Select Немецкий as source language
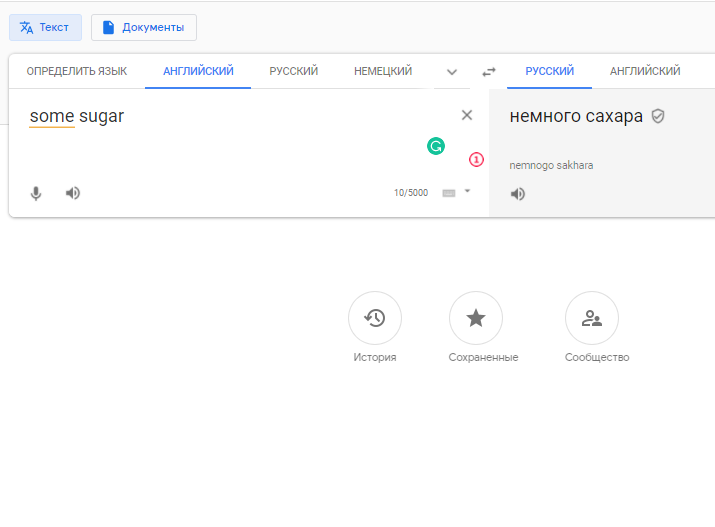The height and width of the screenshot is (527, 715). (383, 71)
